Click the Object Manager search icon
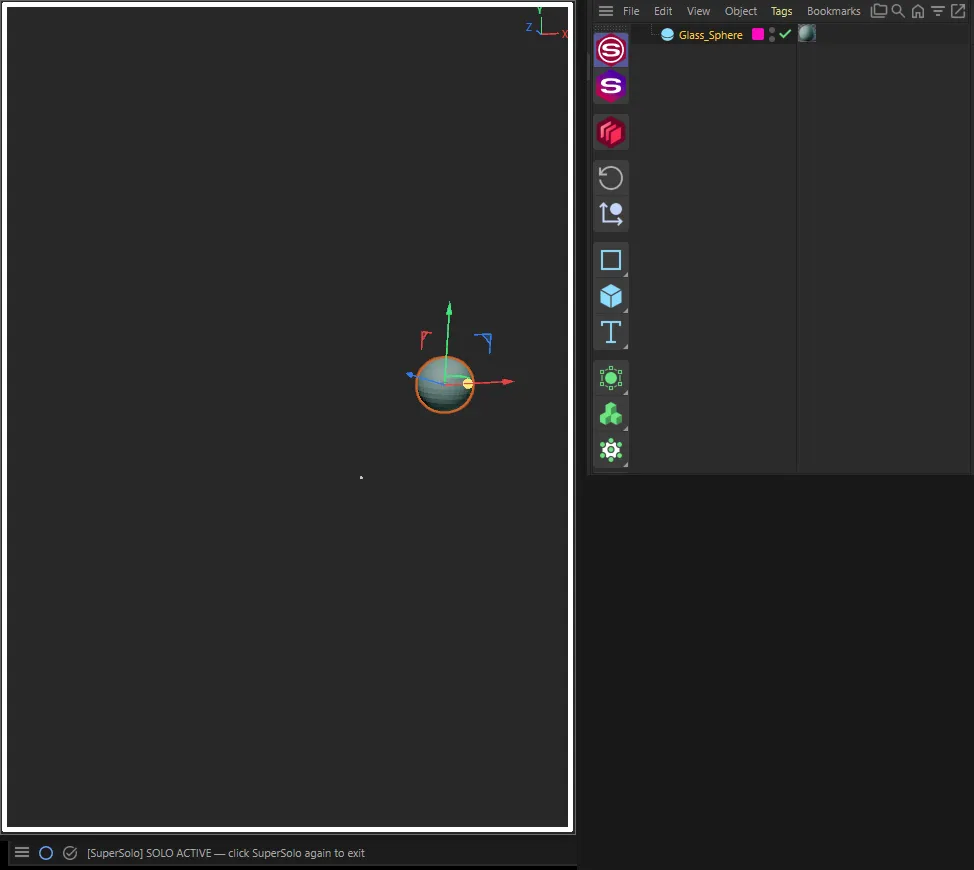This screenshot has width=974, height=870. click(x=898, y=11)
